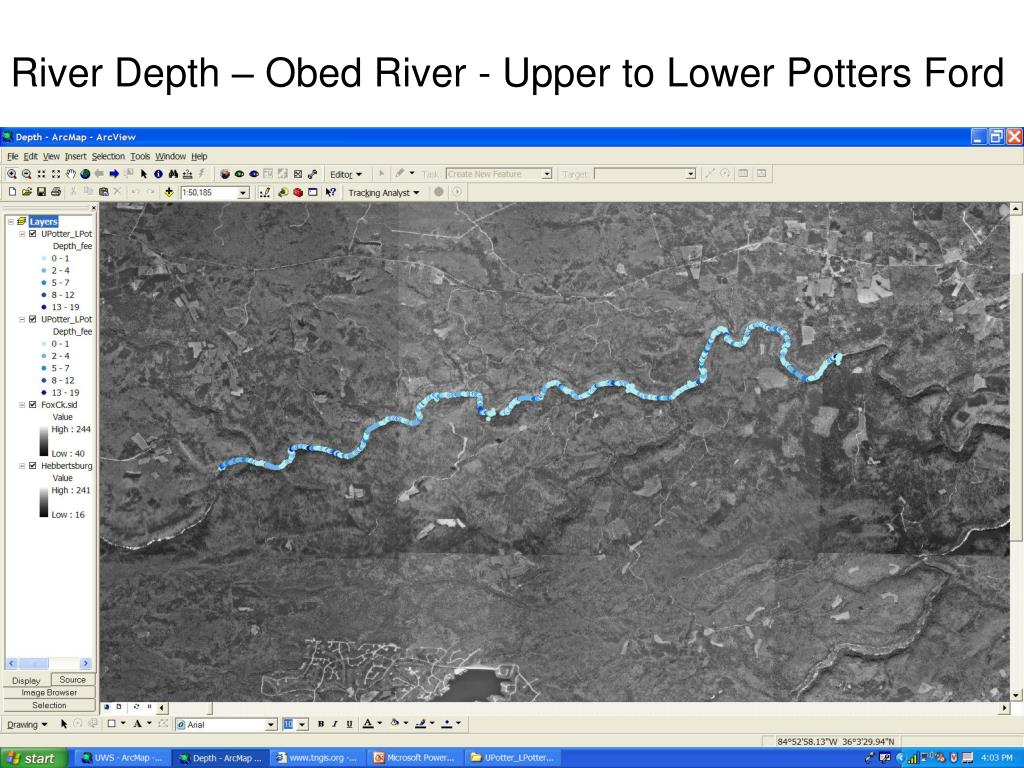
Task: Select the Pan hand tool
Action: tap(71, 174)
